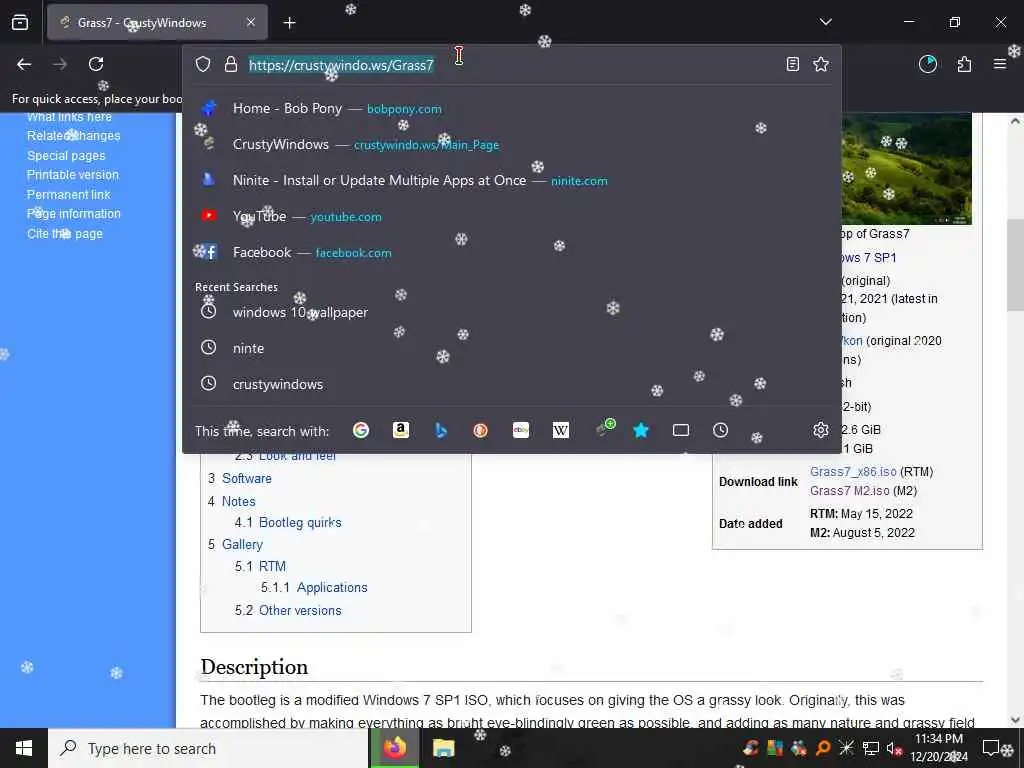The image size is (1024, 768).
Task: Search this time with Amazon
Action: [401, 430]
